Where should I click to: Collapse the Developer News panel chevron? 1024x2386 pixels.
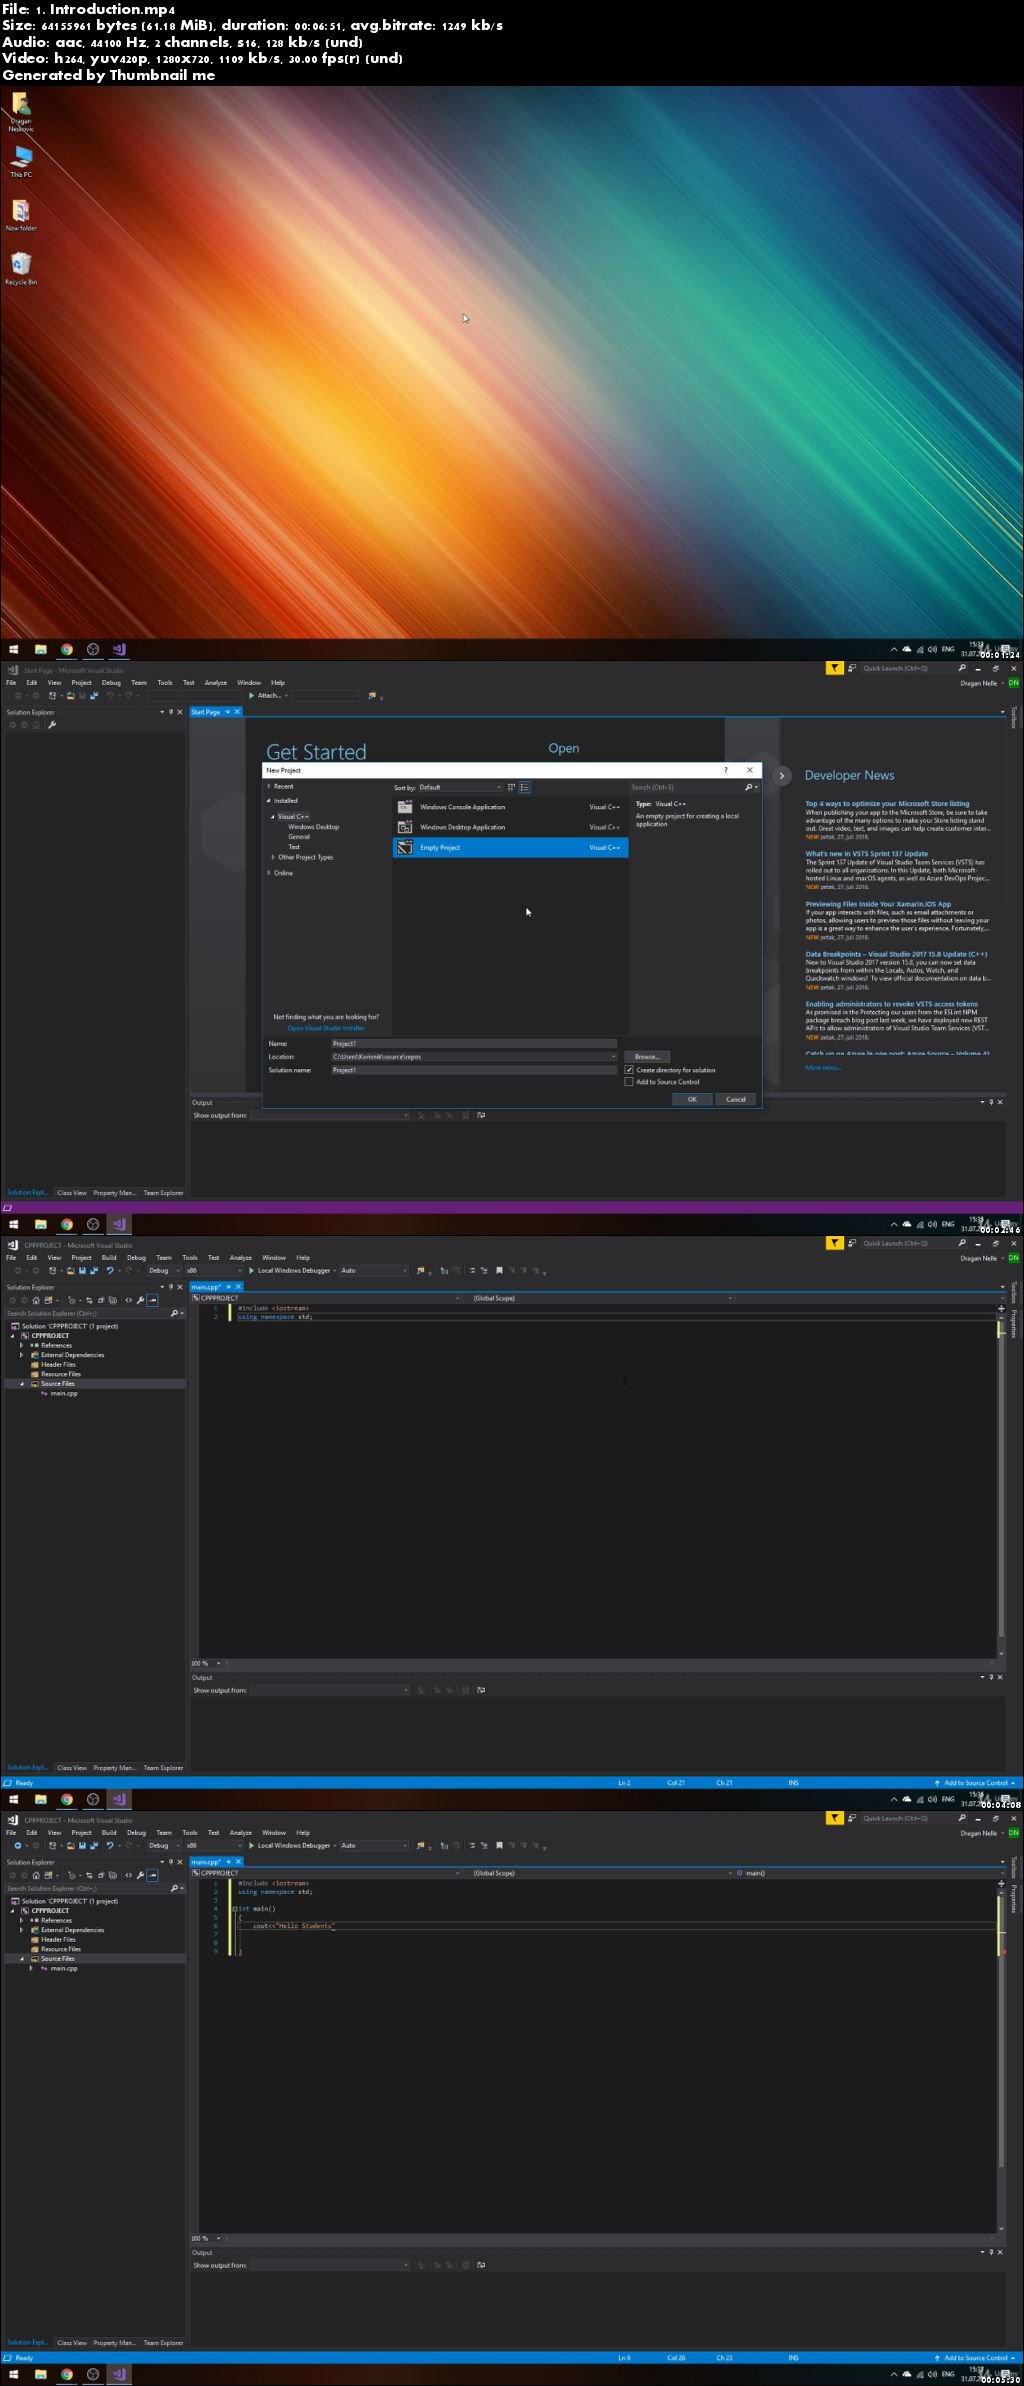pyautogui.click(x=782, y=775)
